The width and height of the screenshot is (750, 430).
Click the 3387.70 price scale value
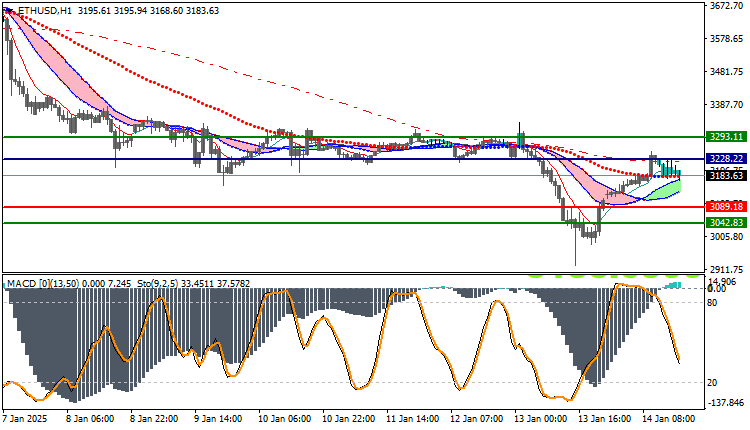[726, 104]
